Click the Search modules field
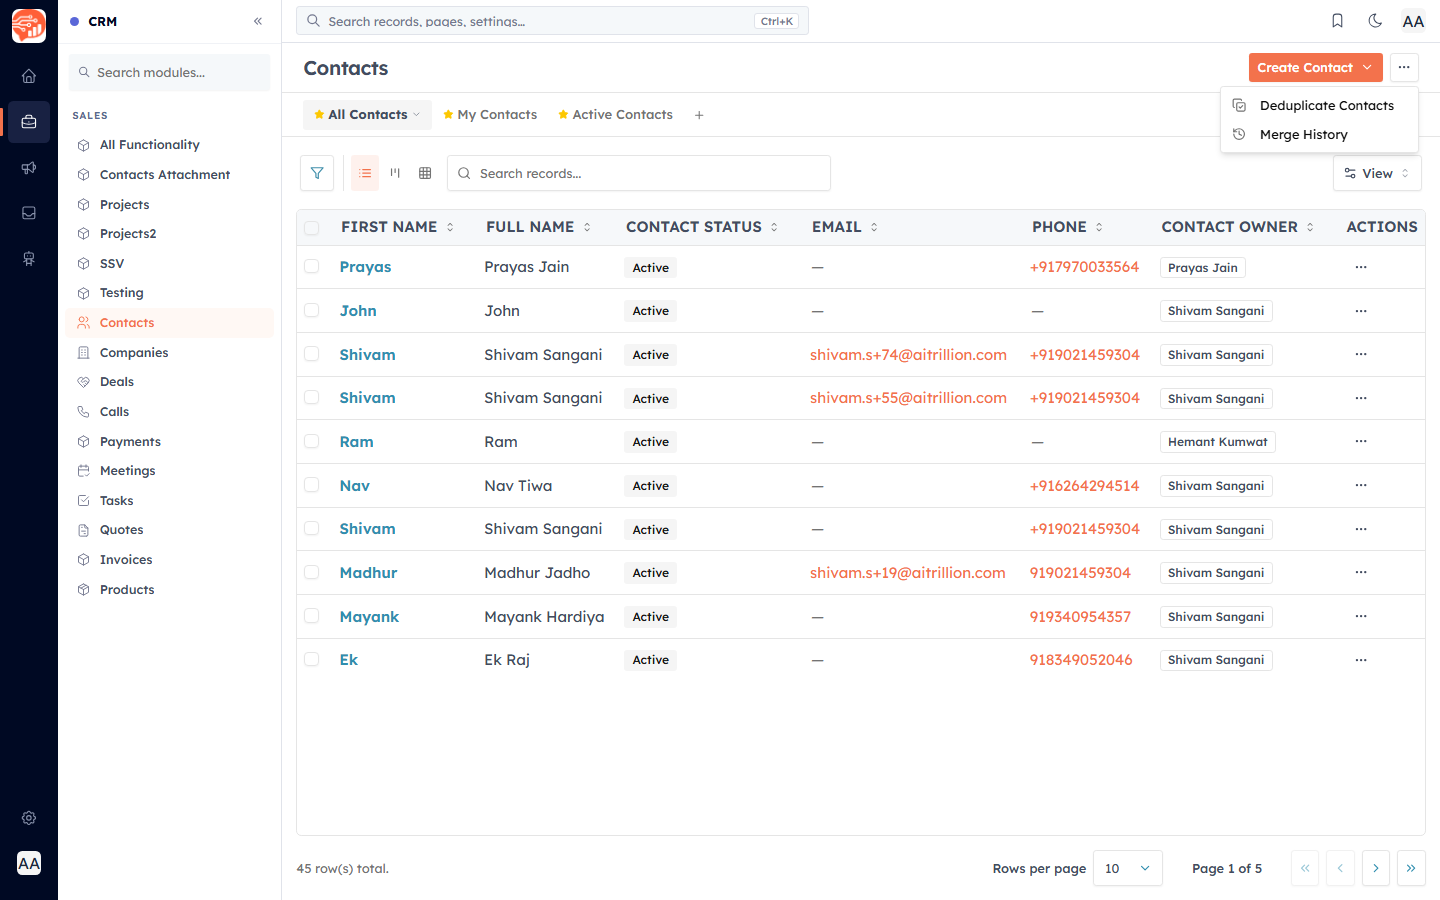1440x900 pixels. pyautogui.click(x=169, y=72)
